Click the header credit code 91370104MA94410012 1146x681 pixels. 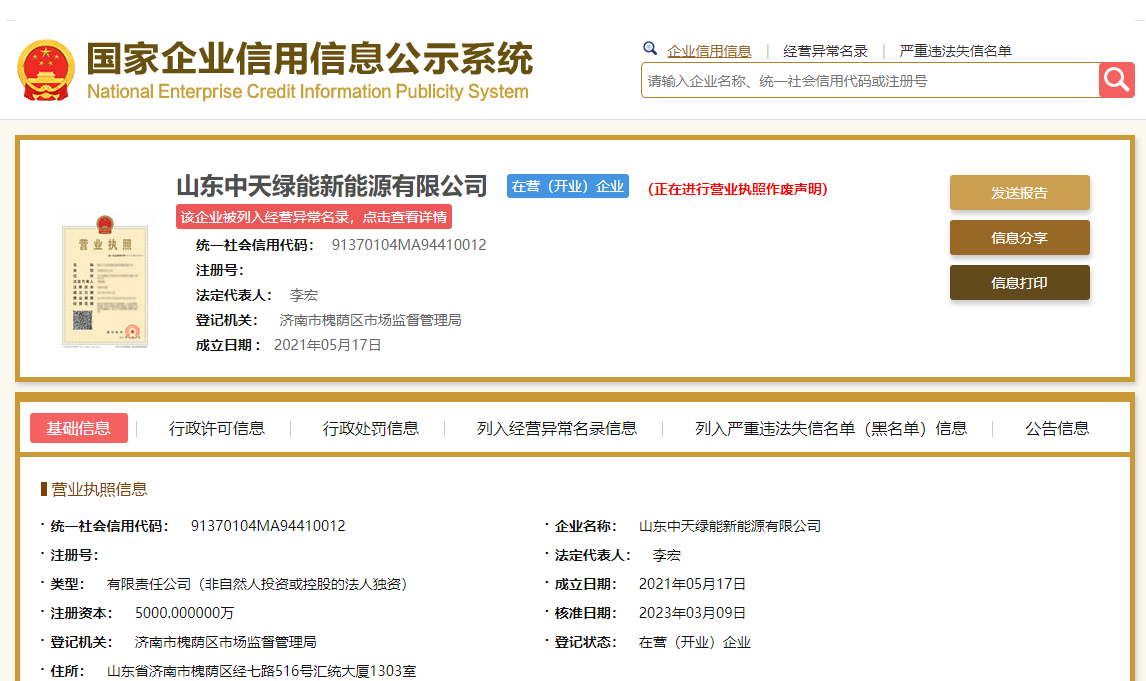(409, 245)
